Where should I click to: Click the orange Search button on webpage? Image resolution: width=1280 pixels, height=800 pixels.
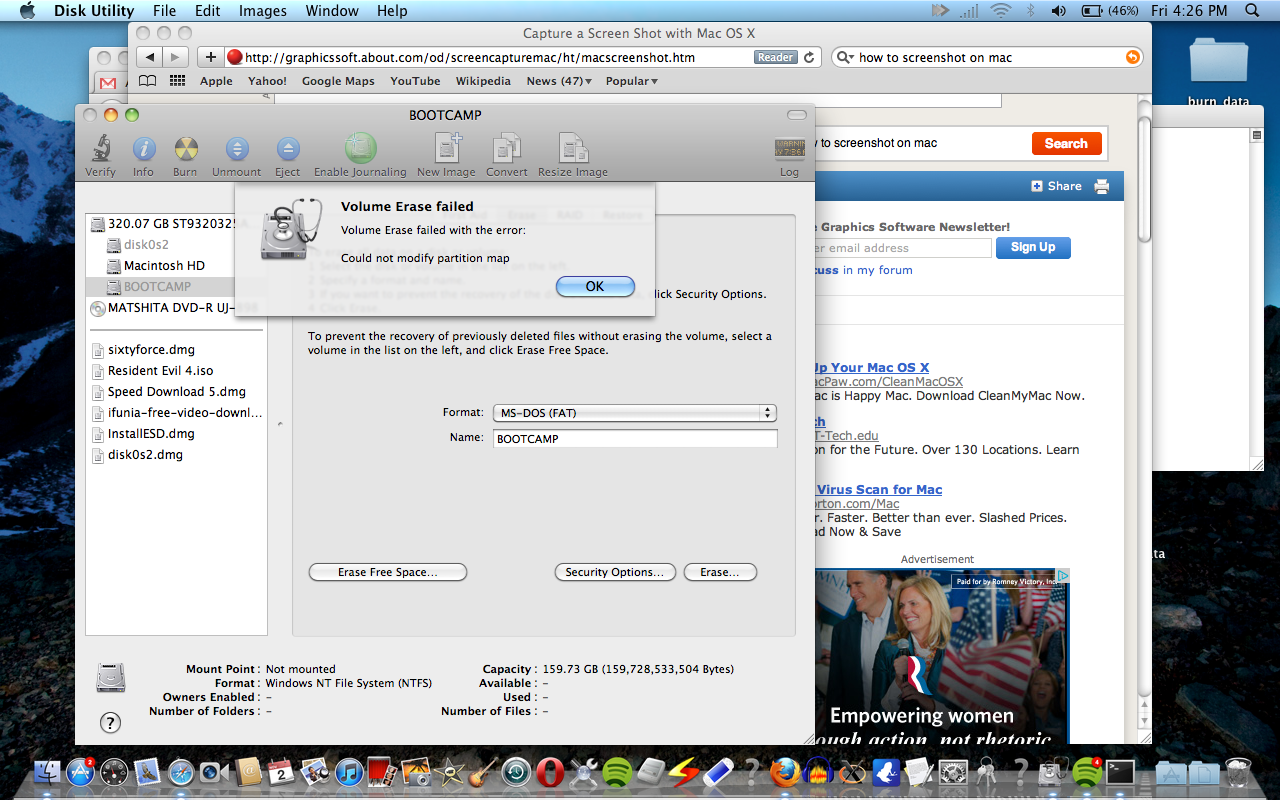(1066, 143)
